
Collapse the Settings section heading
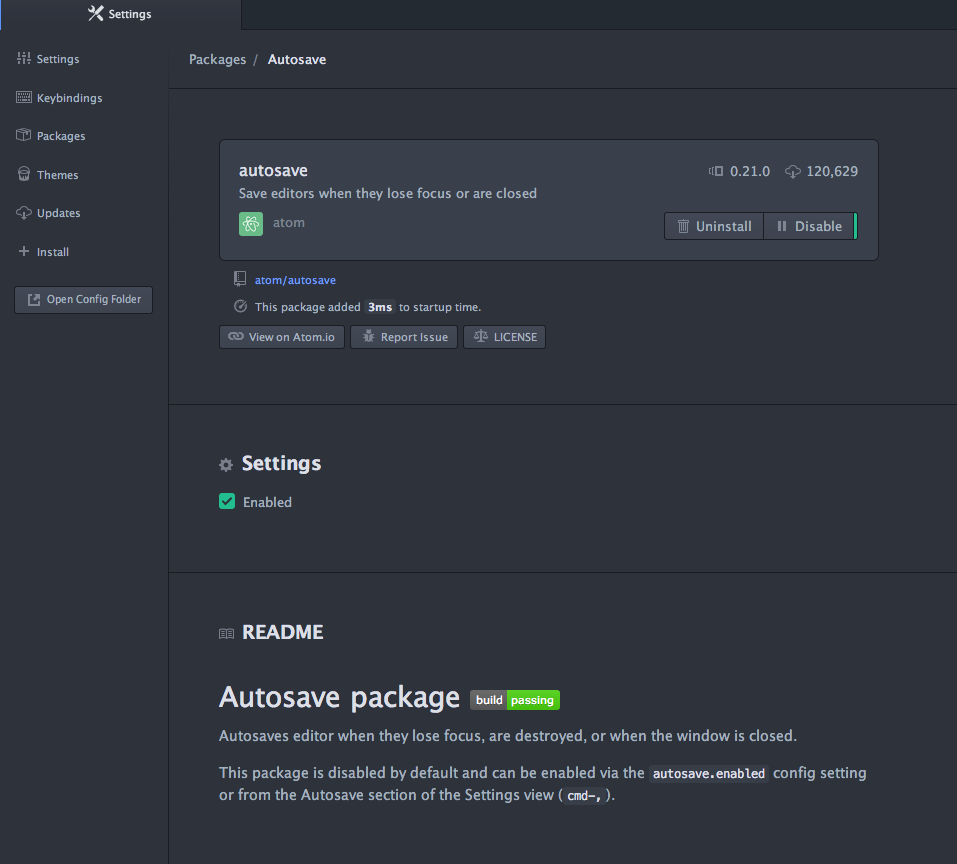click(281, 463)
